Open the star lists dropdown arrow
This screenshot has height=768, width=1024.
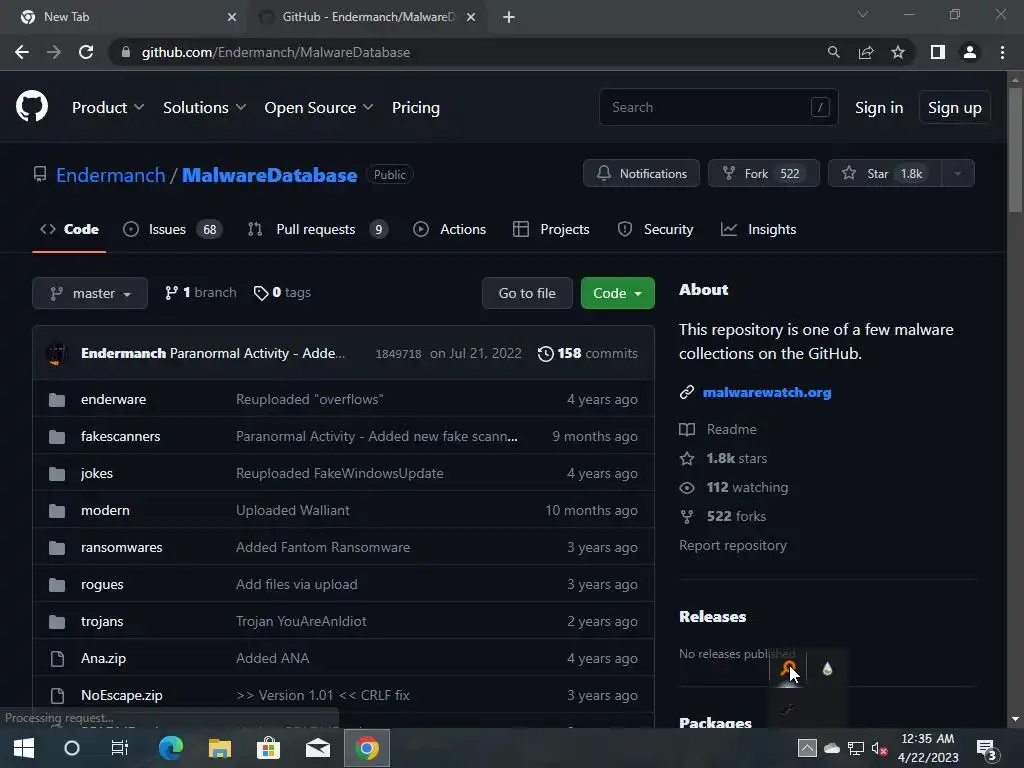tap(958, 174)
